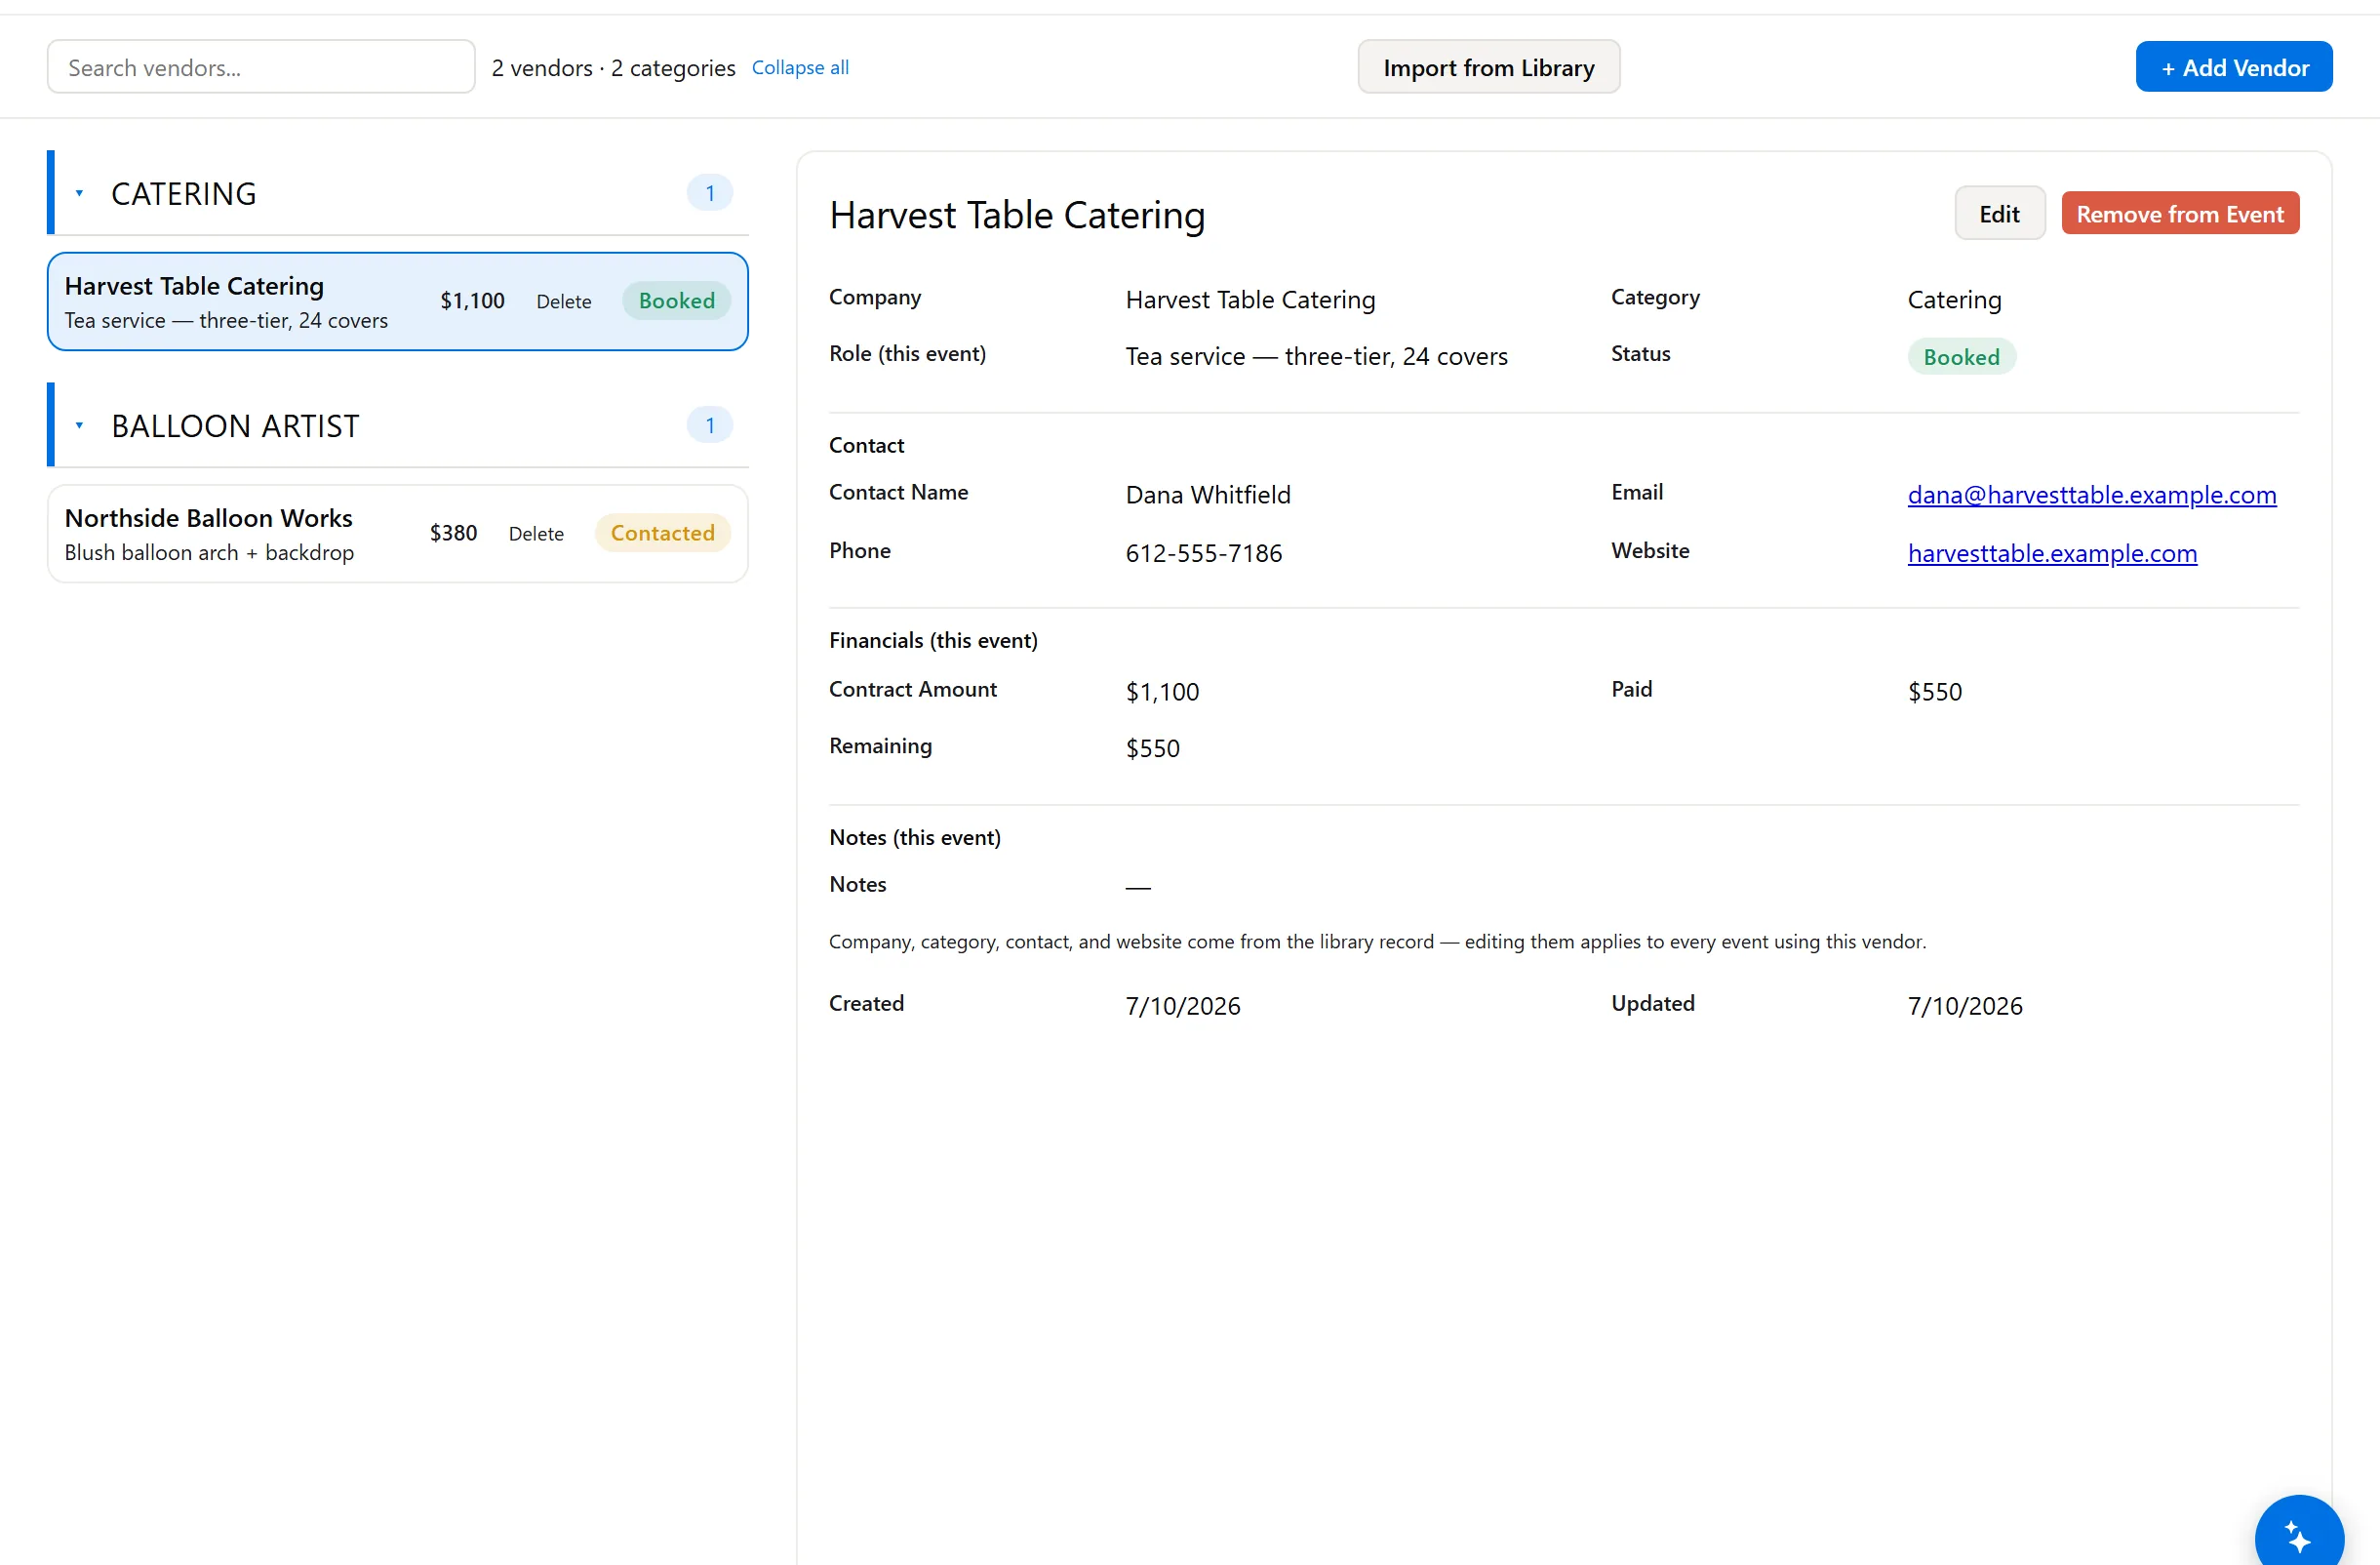The image size is (2380, 1565).
Task: Click the CATERING category header
Action: pyautogui.click(x=398, y=193)
